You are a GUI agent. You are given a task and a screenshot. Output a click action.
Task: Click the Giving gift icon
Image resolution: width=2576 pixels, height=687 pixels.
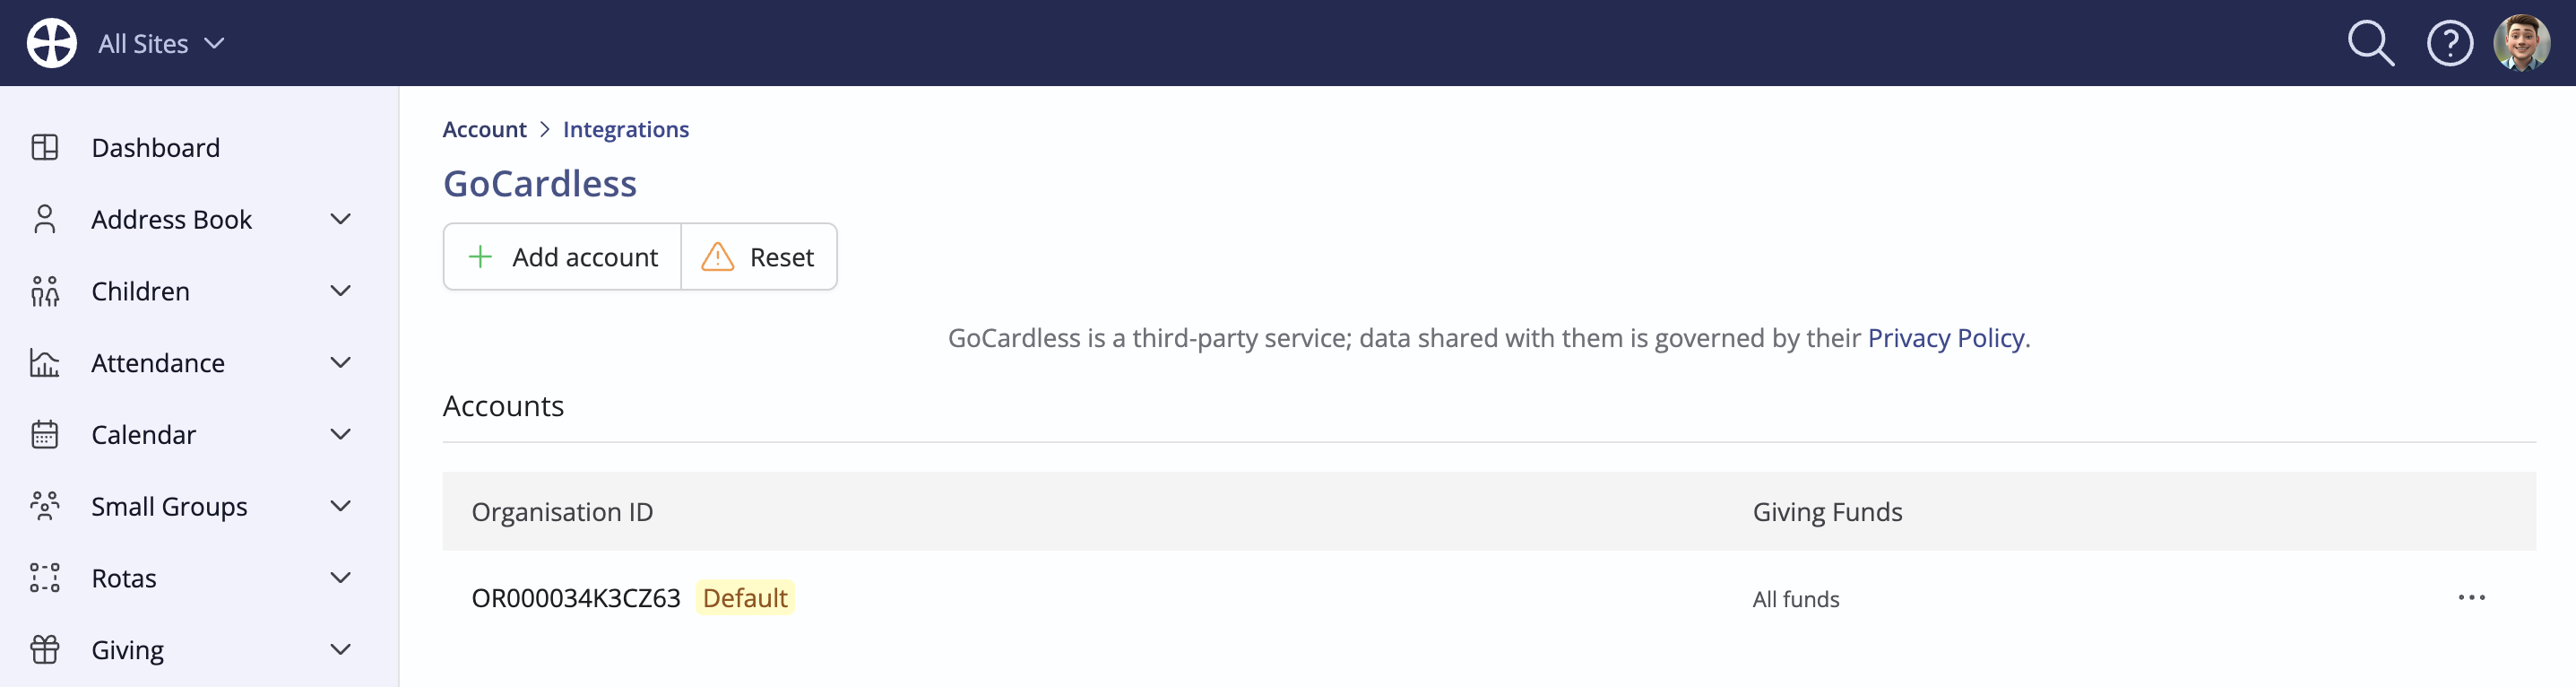coord(45,650)
